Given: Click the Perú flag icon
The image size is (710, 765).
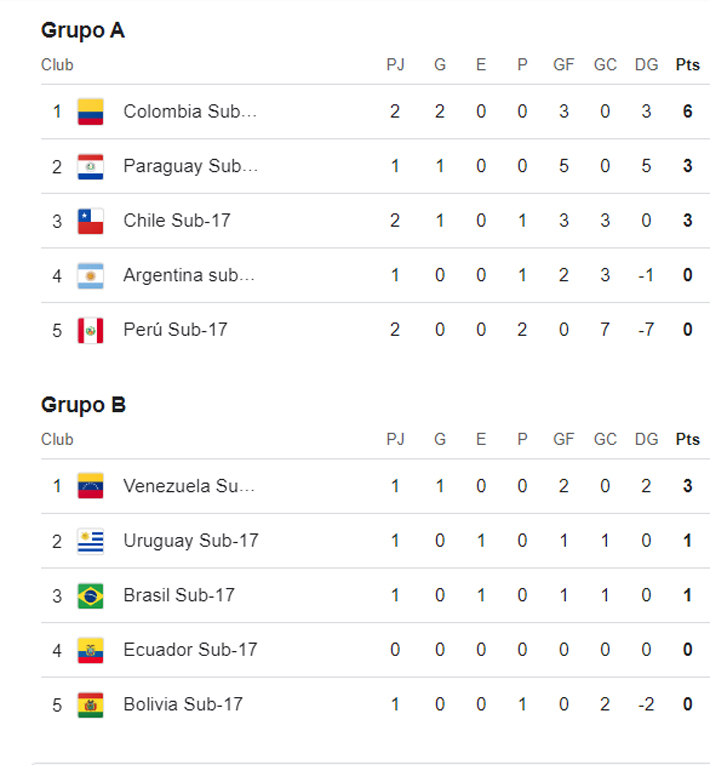Looking at the screenshot, I should point(91,329).
